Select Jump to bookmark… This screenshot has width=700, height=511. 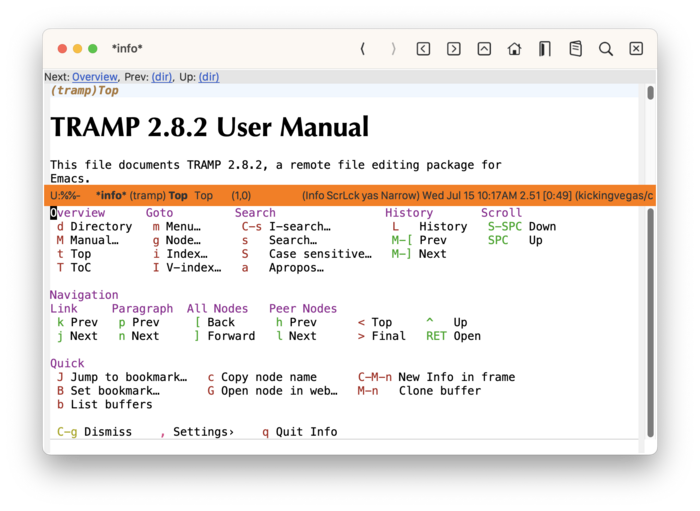click(x=122, y=378)
